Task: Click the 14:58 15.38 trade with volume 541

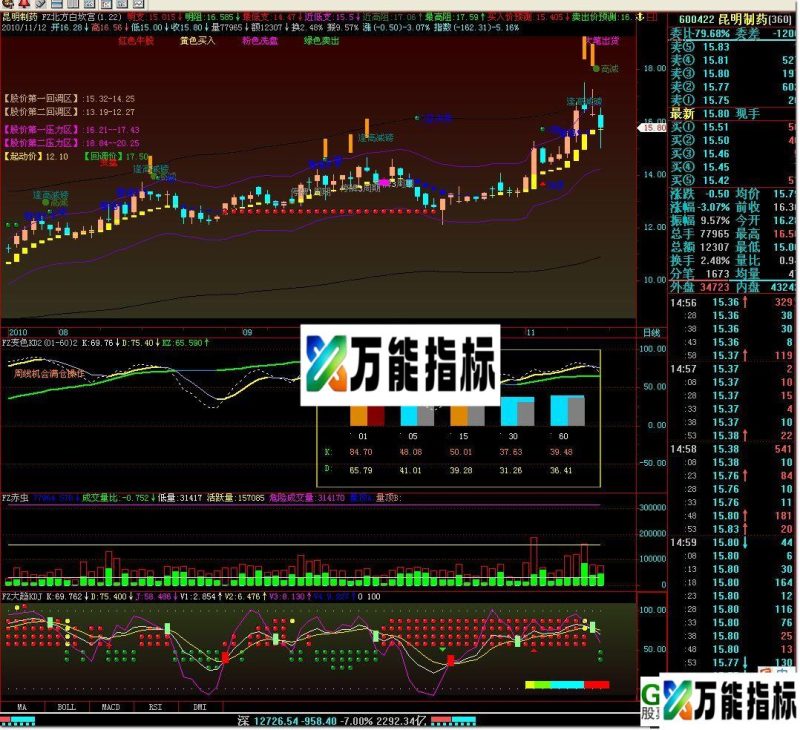Action: click(734, 449)
